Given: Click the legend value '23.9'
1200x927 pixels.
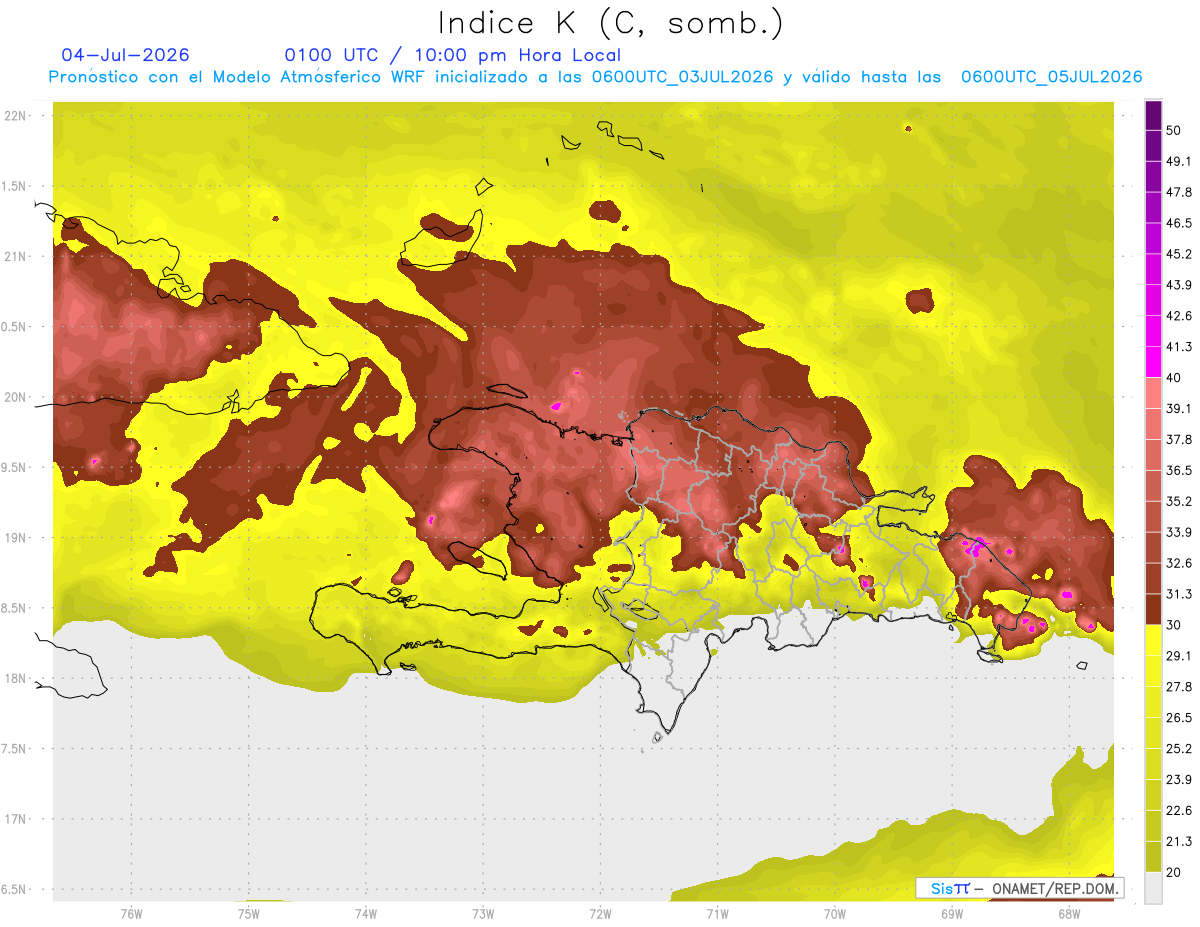Looking at the screenshot, I should pyautogui.click(x=1179, y=780).
